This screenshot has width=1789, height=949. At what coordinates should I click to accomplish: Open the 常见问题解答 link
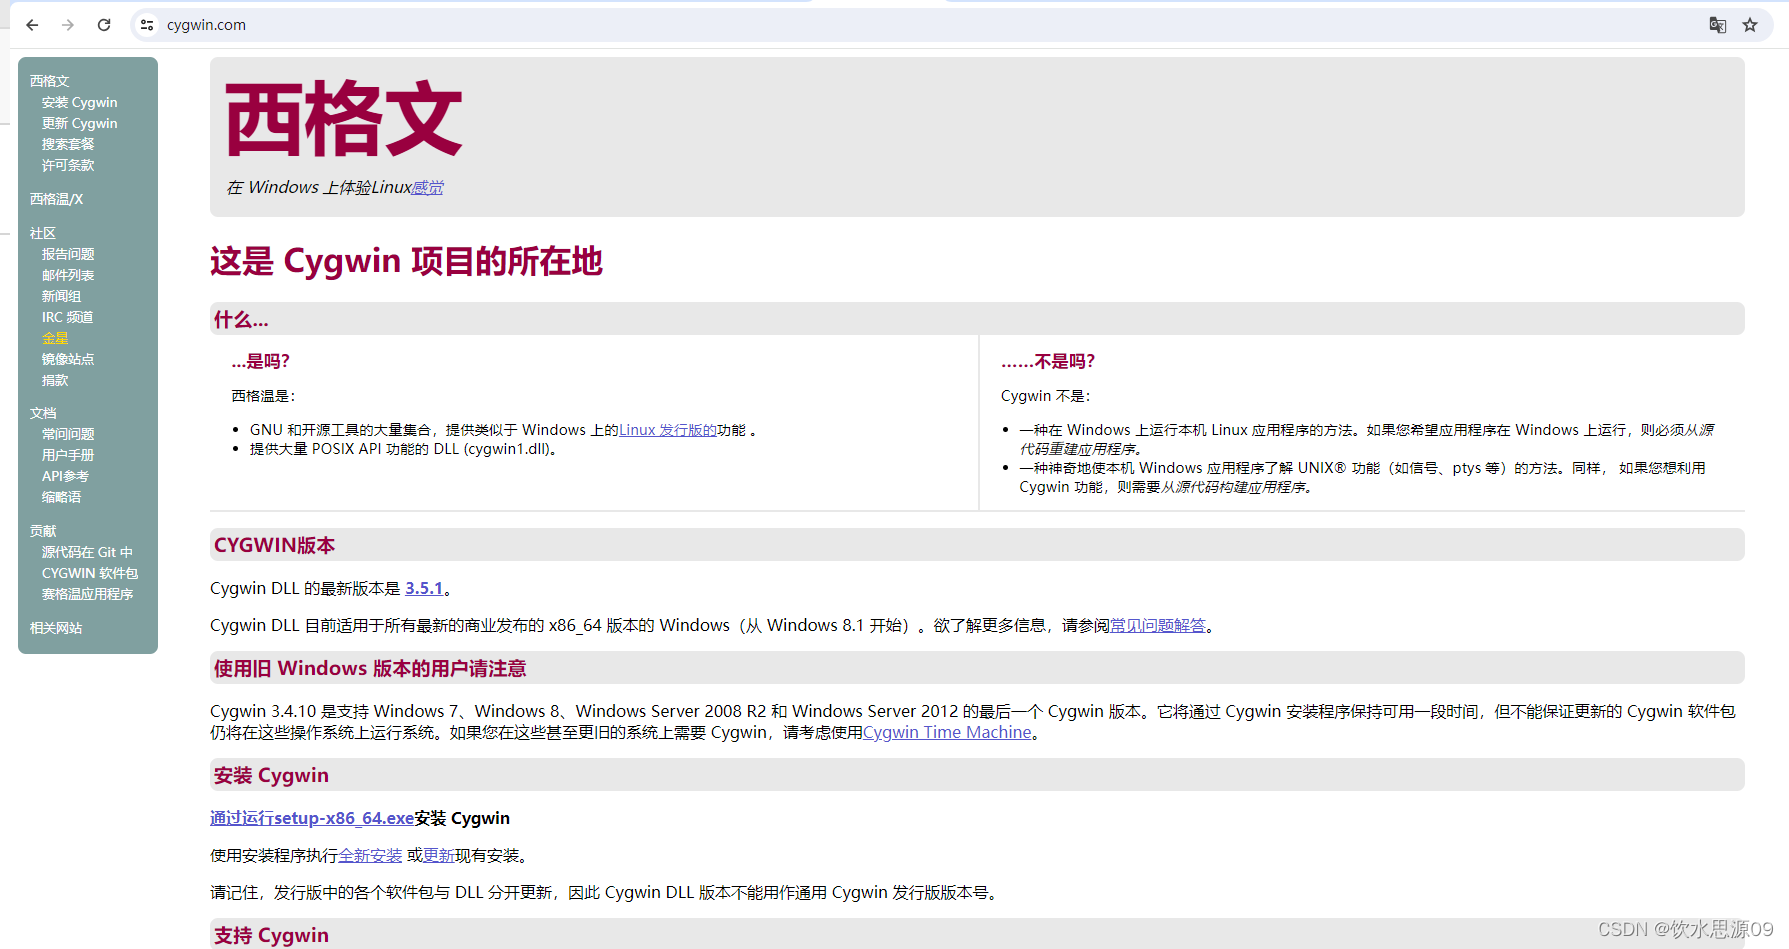[1156, 625]
